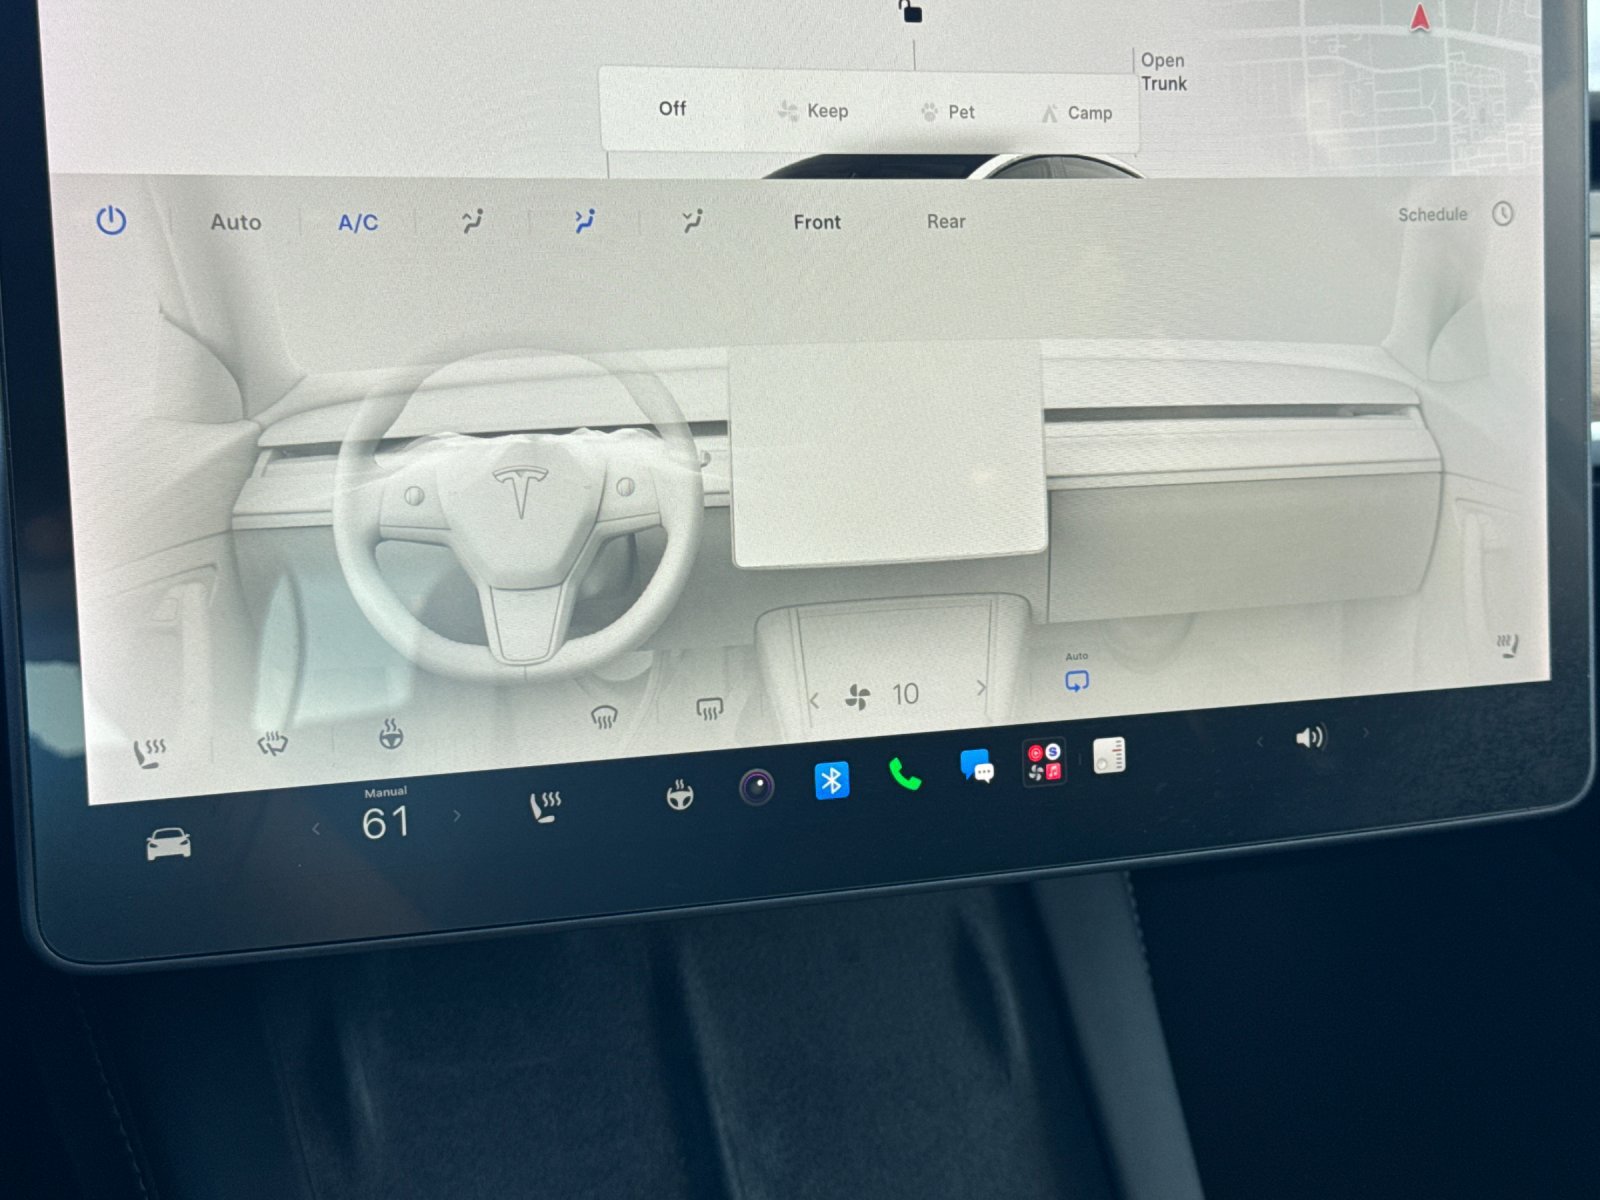
Task: Open the Messages app
Action: point(977,766)
